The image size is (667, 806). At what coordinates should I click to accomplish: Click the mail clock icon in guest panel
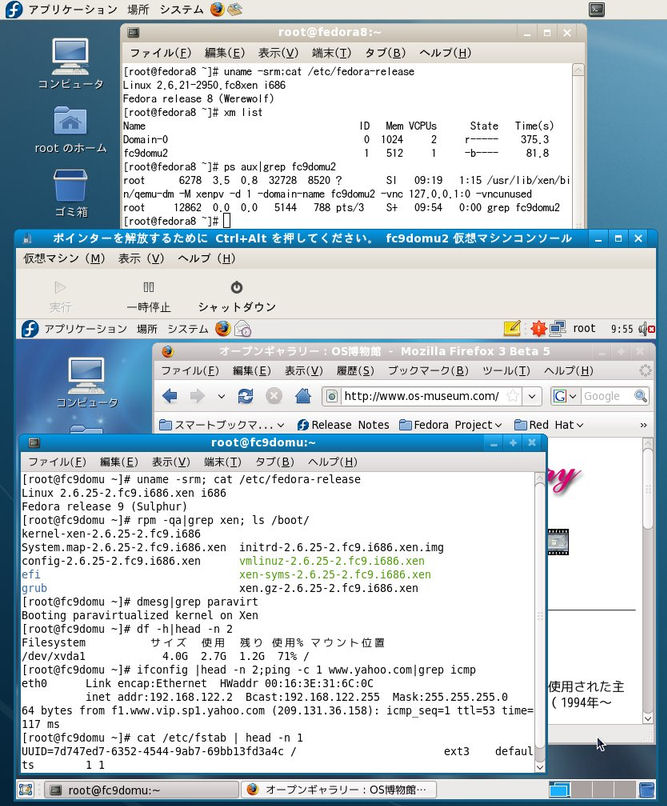(243, 329)
